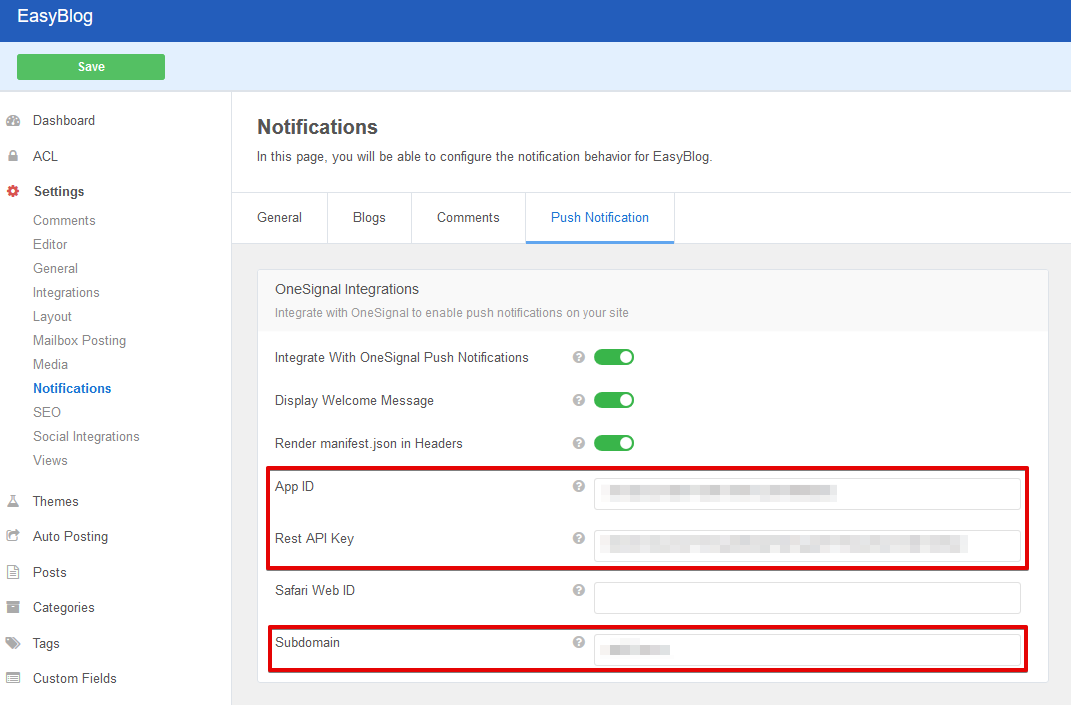Click the Custom Fields list icon
Screen dimensions: 1071x705
tap(13, 678)
